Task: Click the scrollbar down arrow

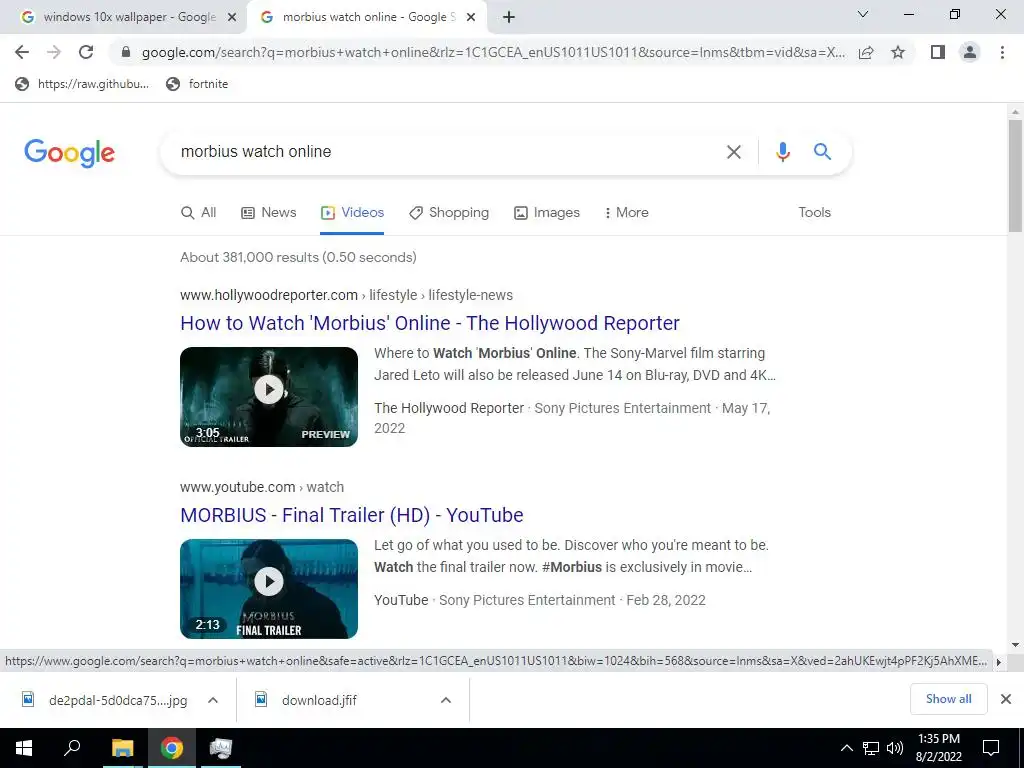Action: (x=1015, y=645)
